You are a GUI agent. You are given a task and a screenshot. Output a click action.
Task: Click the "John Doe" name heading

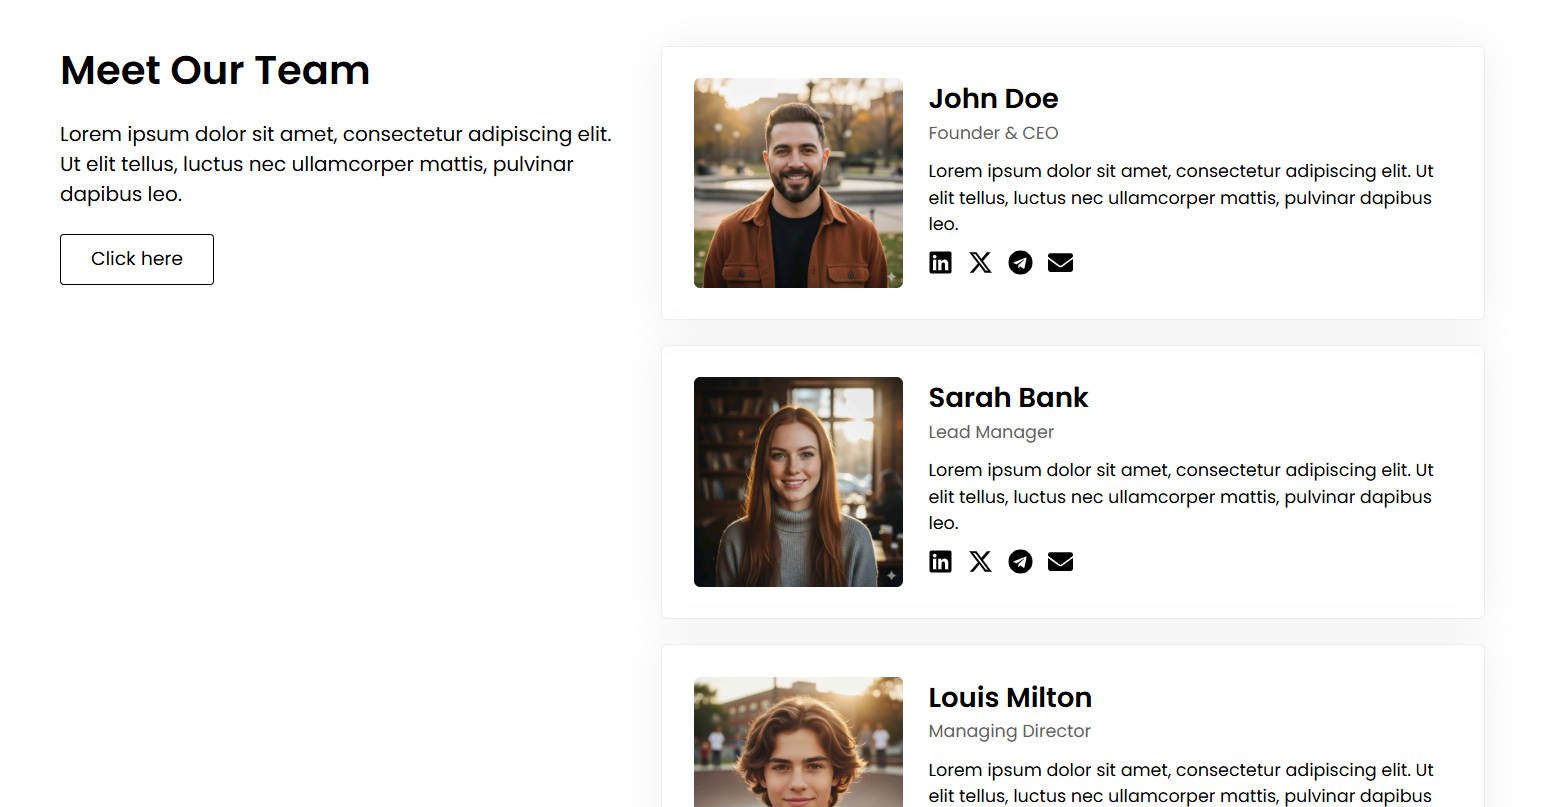[993, 99]
